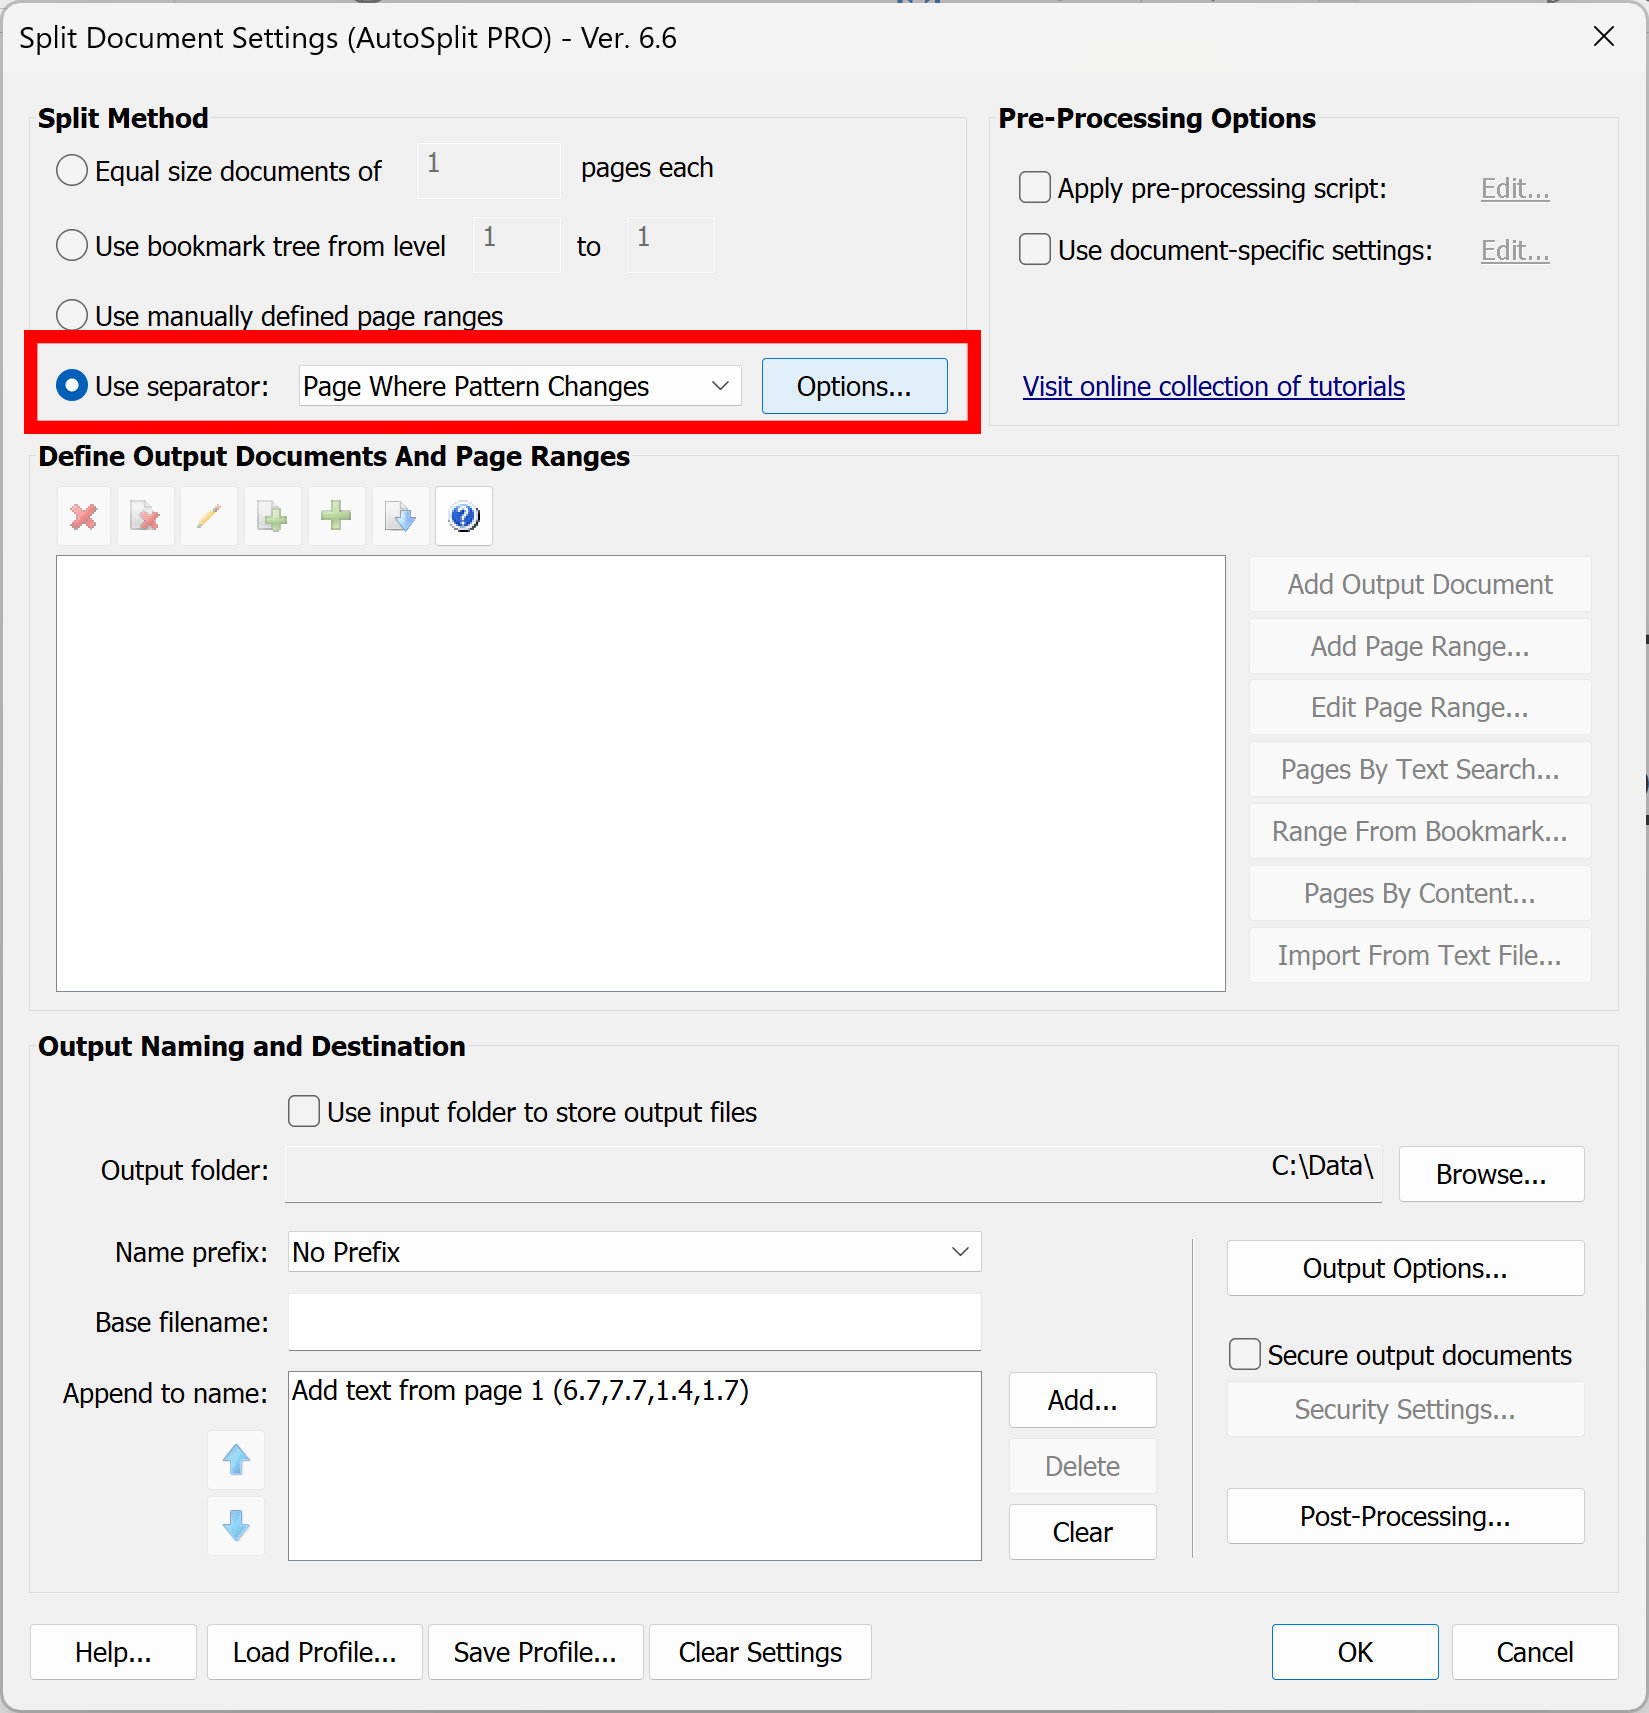The image size is (1649, 1713).
Task: Click the export document icon with blue arrow
Action: (399, 516)
